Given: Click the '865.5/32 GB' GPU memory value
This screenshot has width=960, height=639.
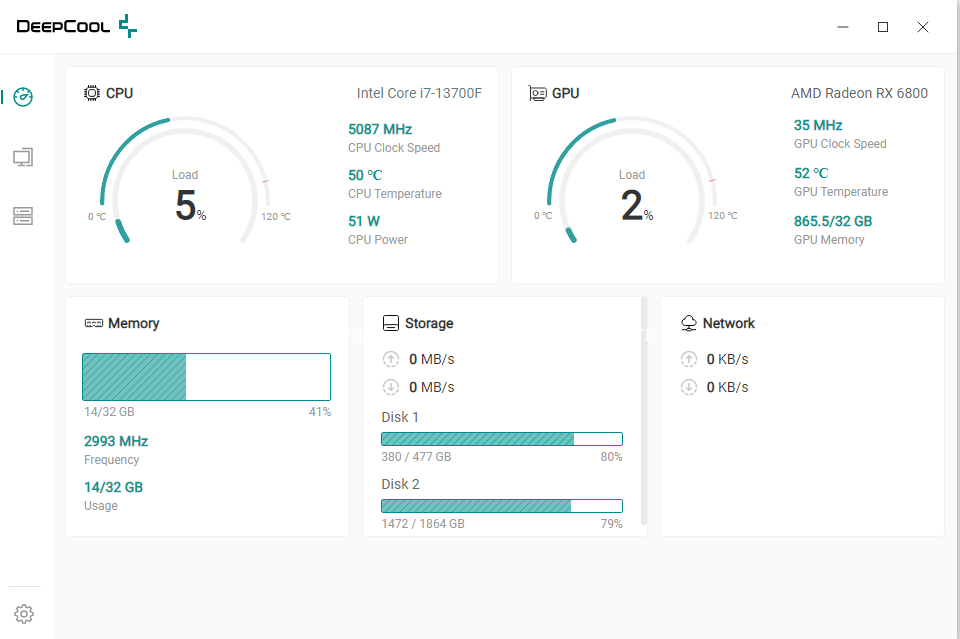Looking at the screenshot, I should click(x=833, y=221).
